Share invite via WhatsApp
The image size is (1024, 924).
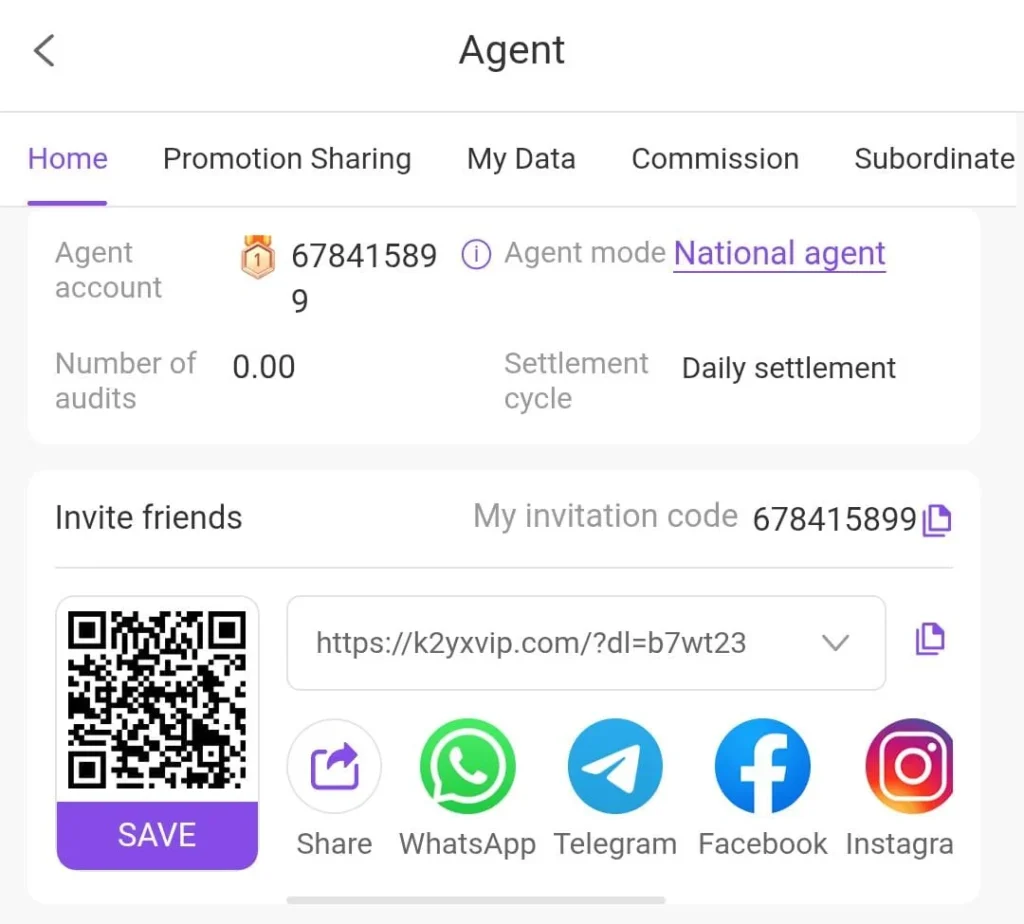468,766
